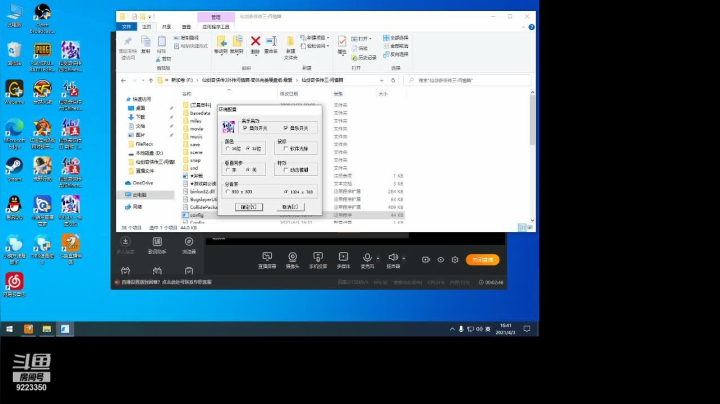Screen dimensions: 720x404
Task: Open the File tab in Explorer
Action: click(127, 27)
